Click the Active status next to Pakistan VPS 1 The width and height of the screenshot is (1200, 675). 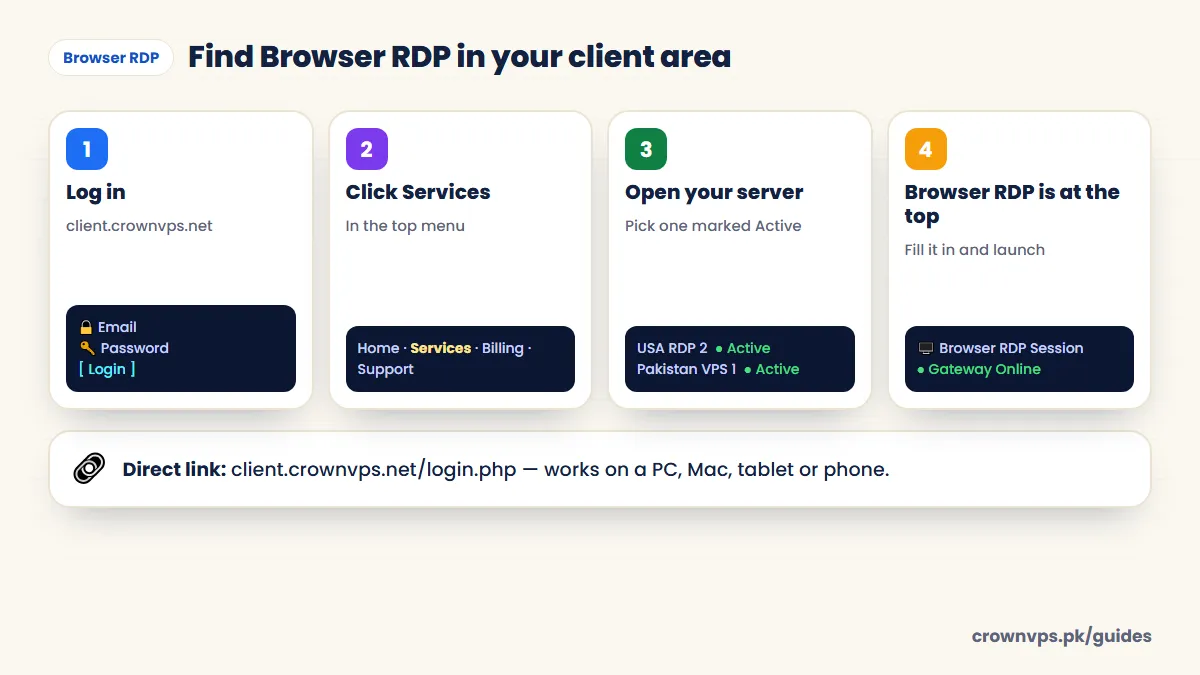click(772, 369)
